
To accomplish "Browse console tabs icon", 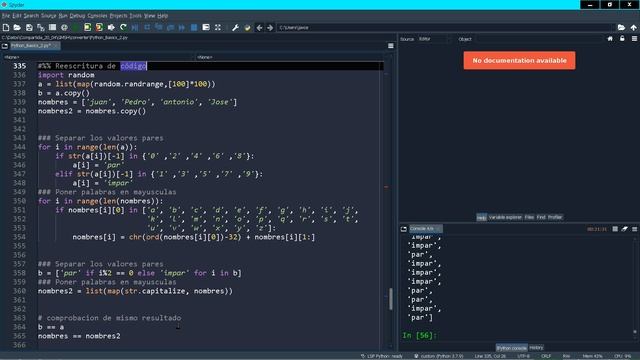I will click(x=404, y=229).
